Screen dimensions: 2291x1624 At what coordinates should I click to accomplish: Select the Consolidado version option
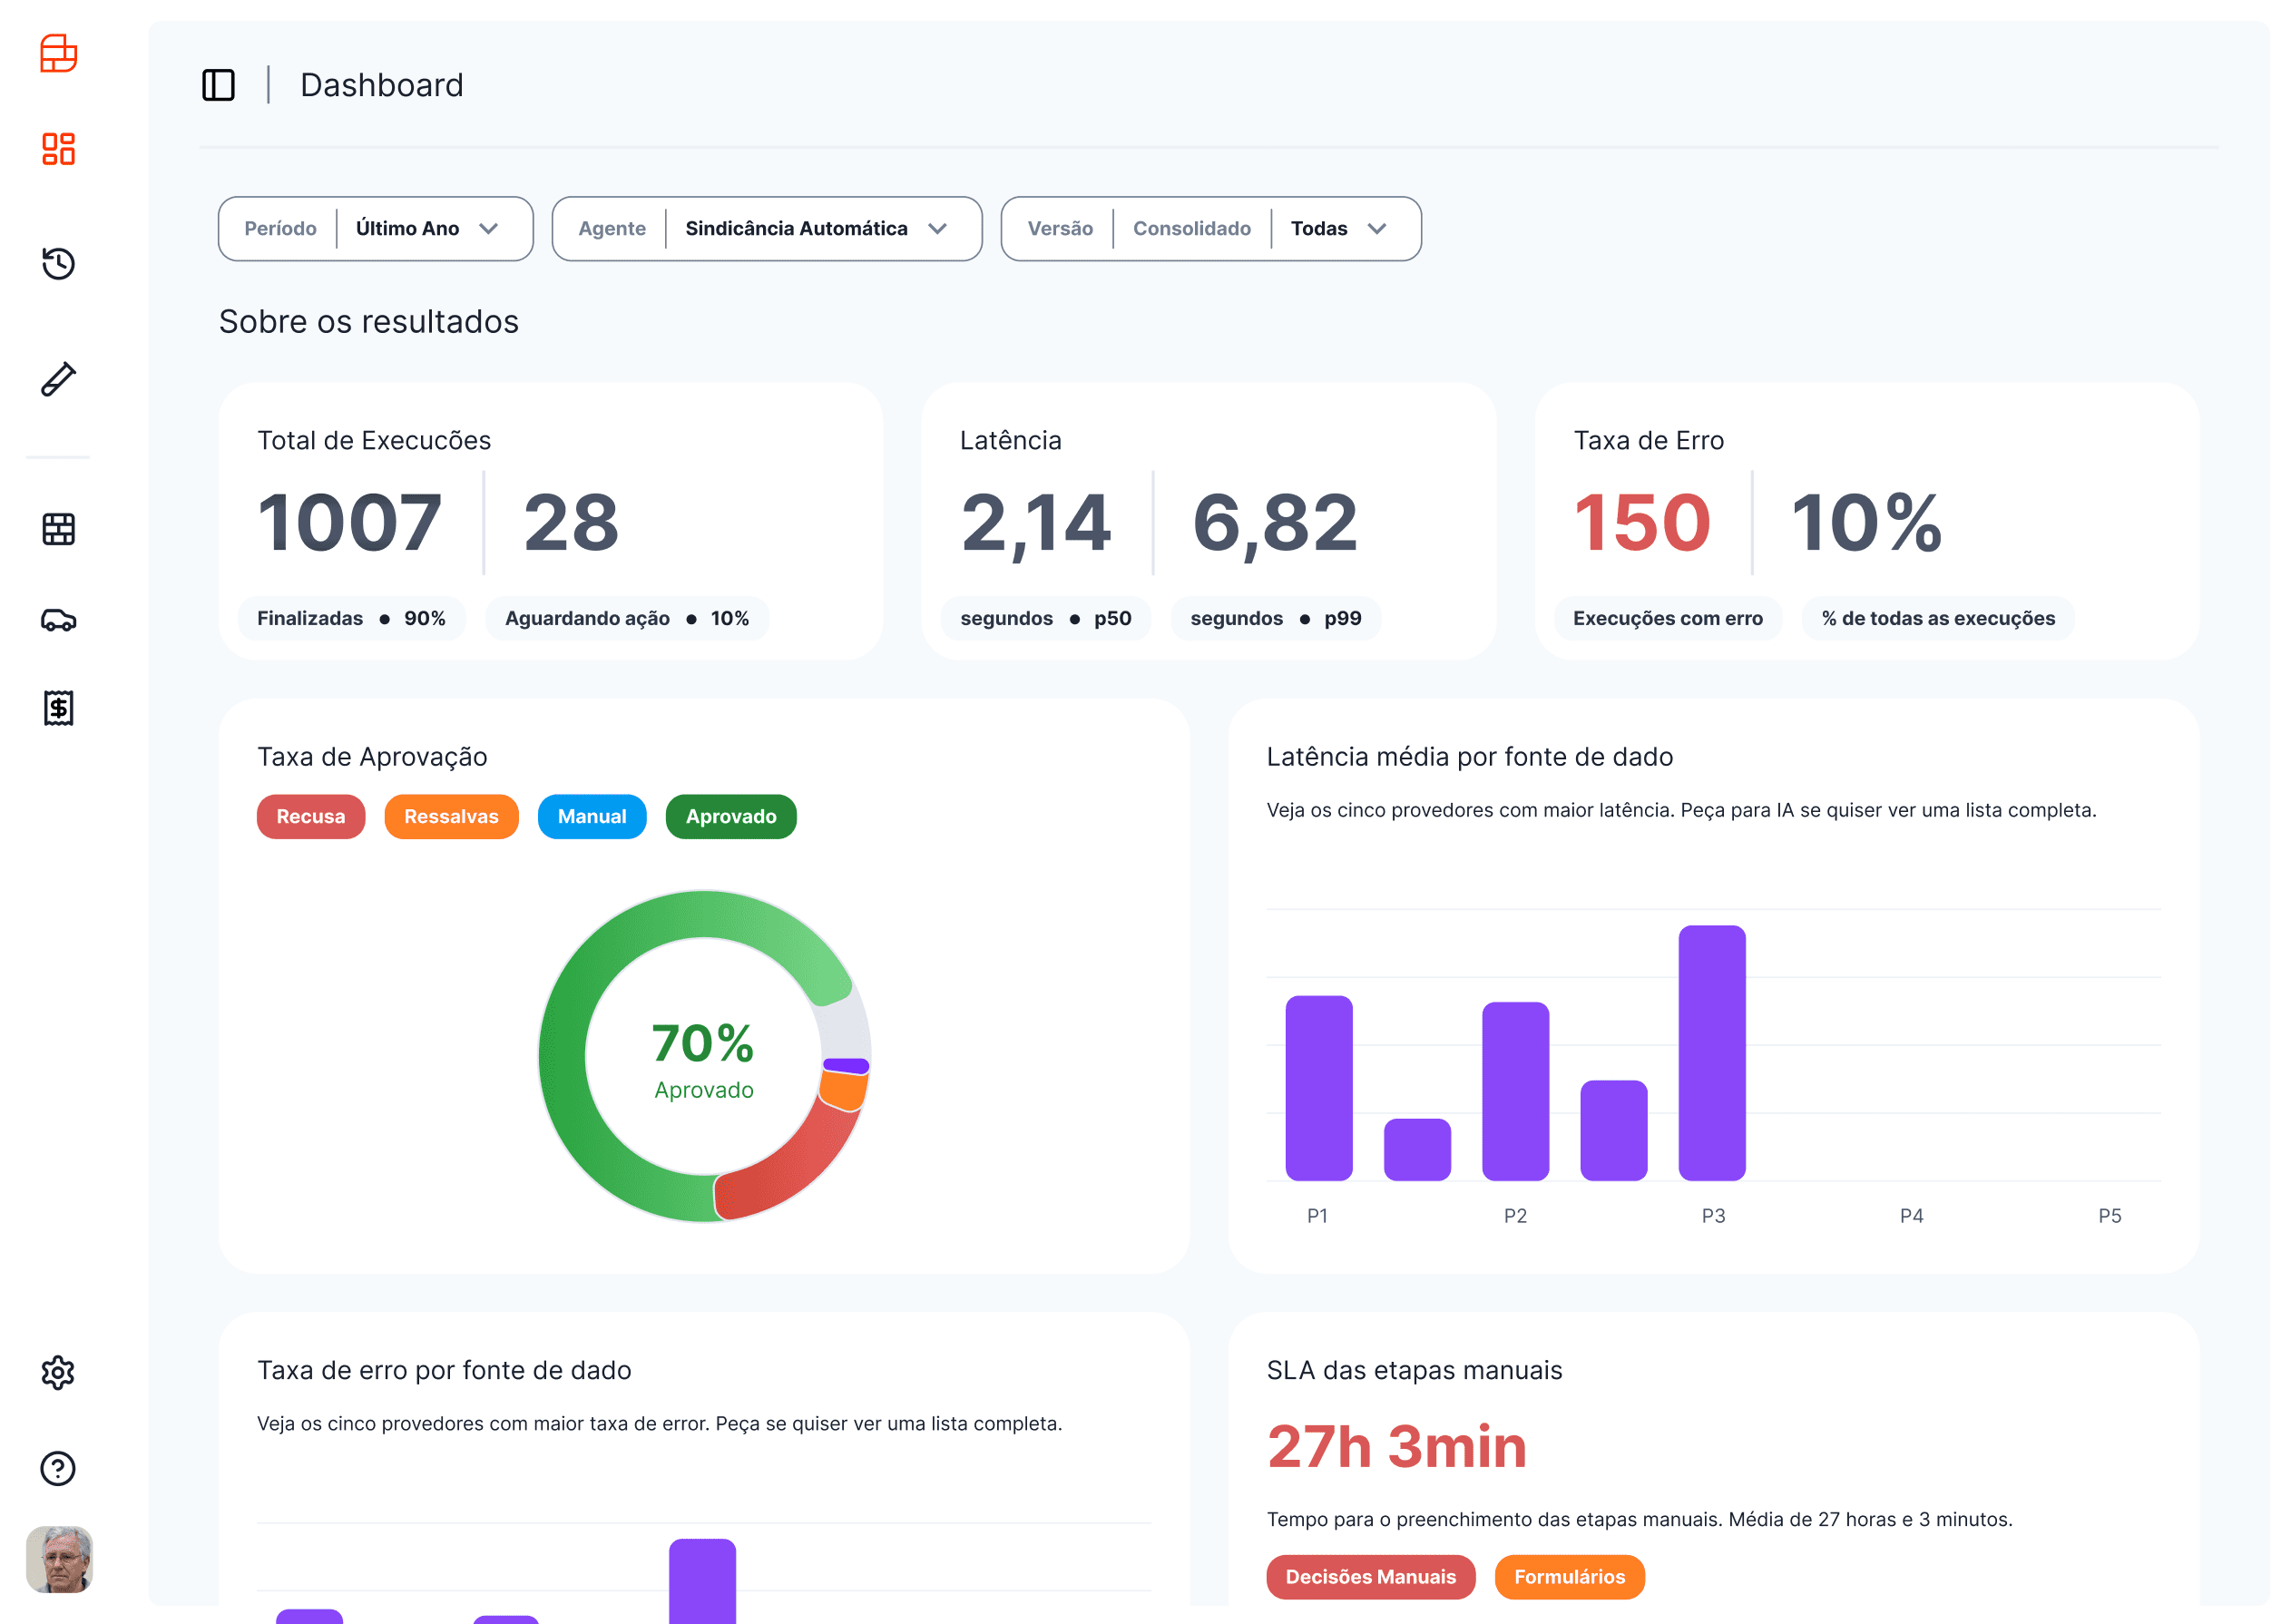(1191, 229)
